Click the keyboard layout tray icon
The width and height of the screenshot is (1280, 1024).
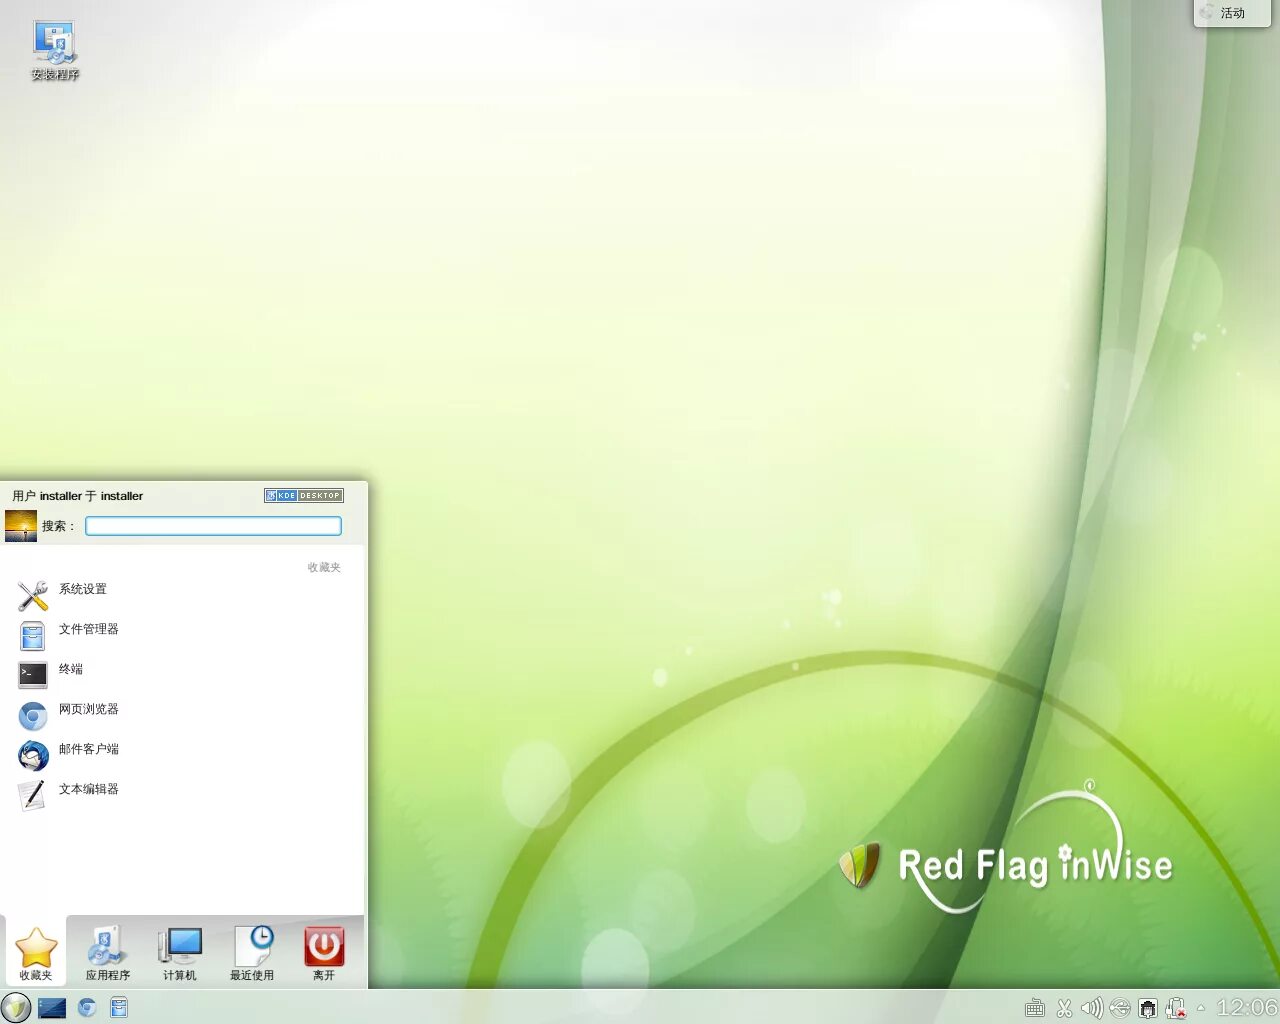1035,1008
